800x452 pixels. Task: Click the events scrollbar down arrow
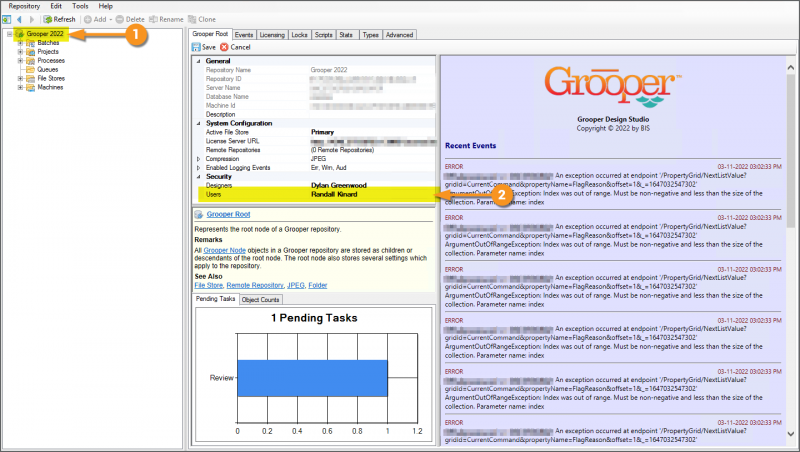(x=790, y=434)
